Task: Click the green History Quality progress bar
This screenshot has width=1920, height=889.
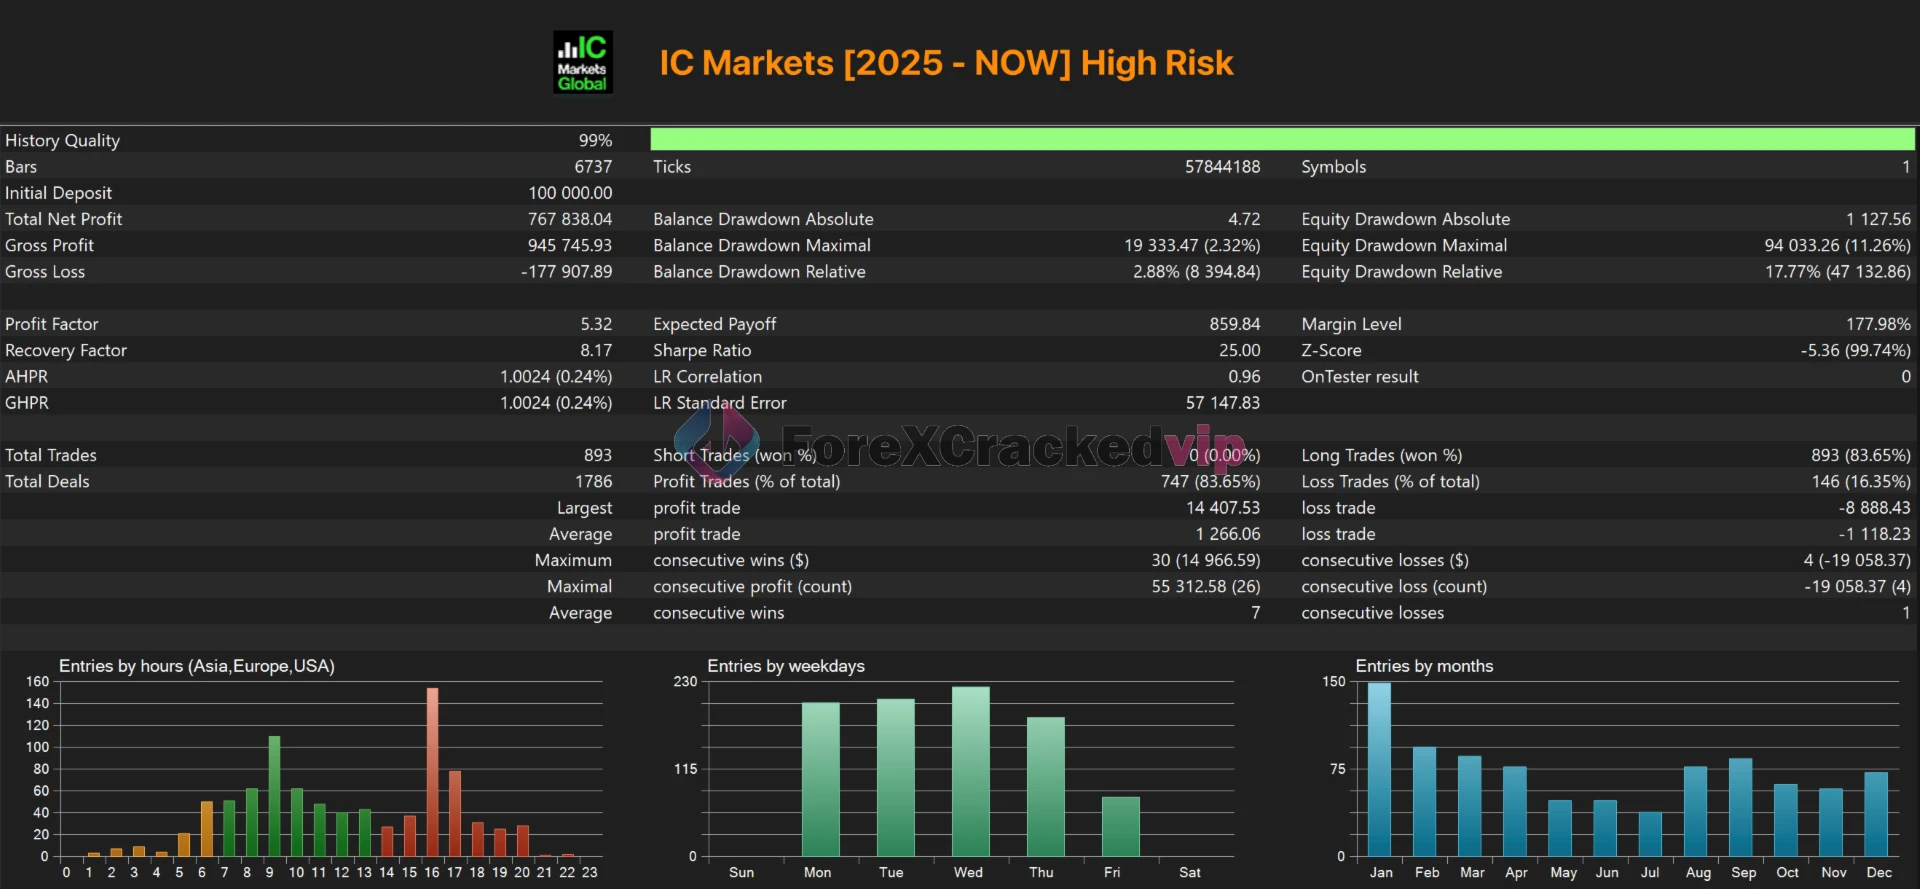Action: (1282, 139)
